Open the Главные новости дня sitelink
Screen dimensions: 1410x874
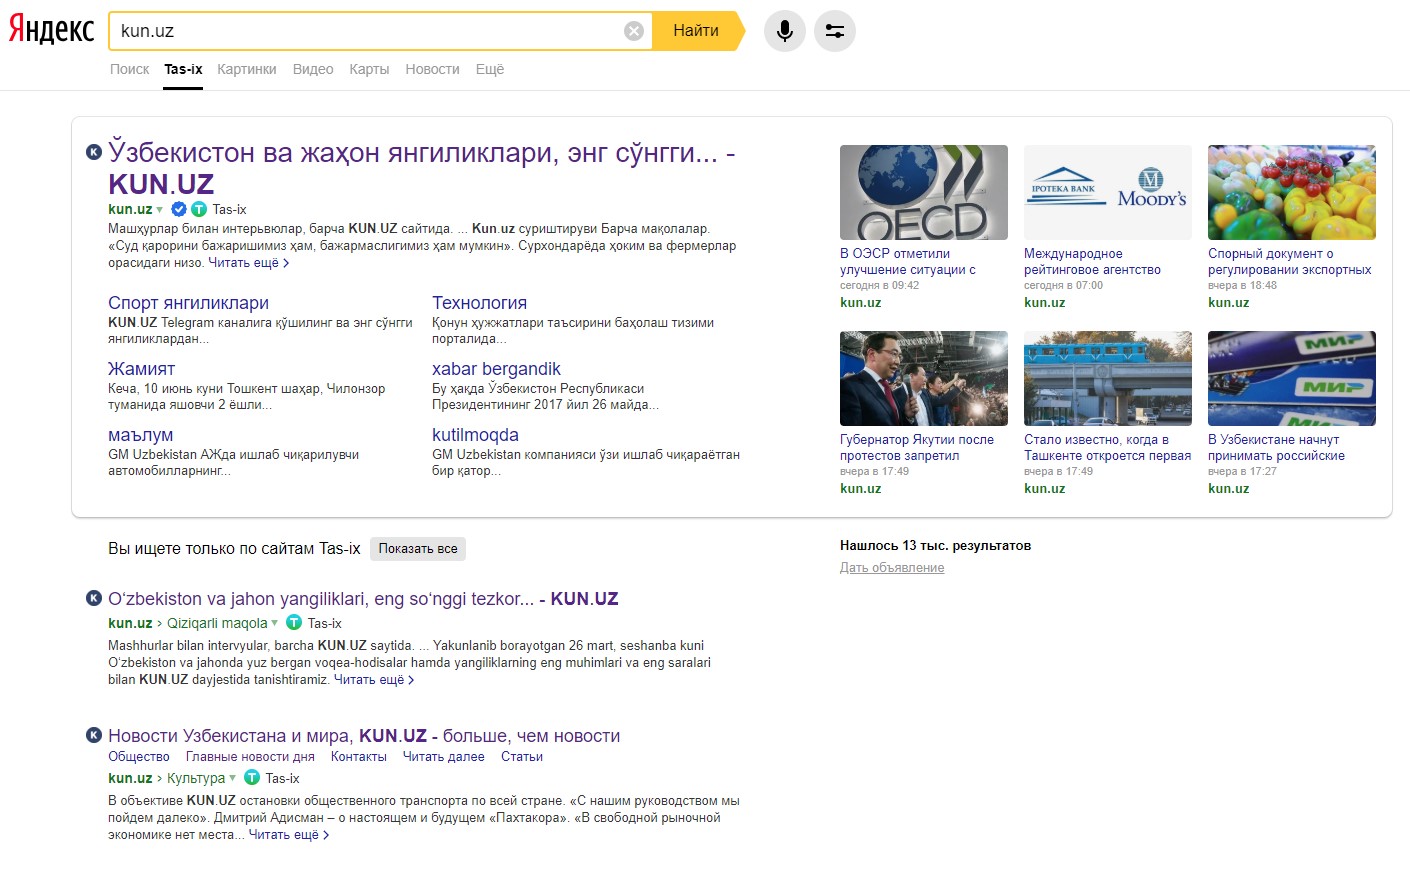(250, 757)
